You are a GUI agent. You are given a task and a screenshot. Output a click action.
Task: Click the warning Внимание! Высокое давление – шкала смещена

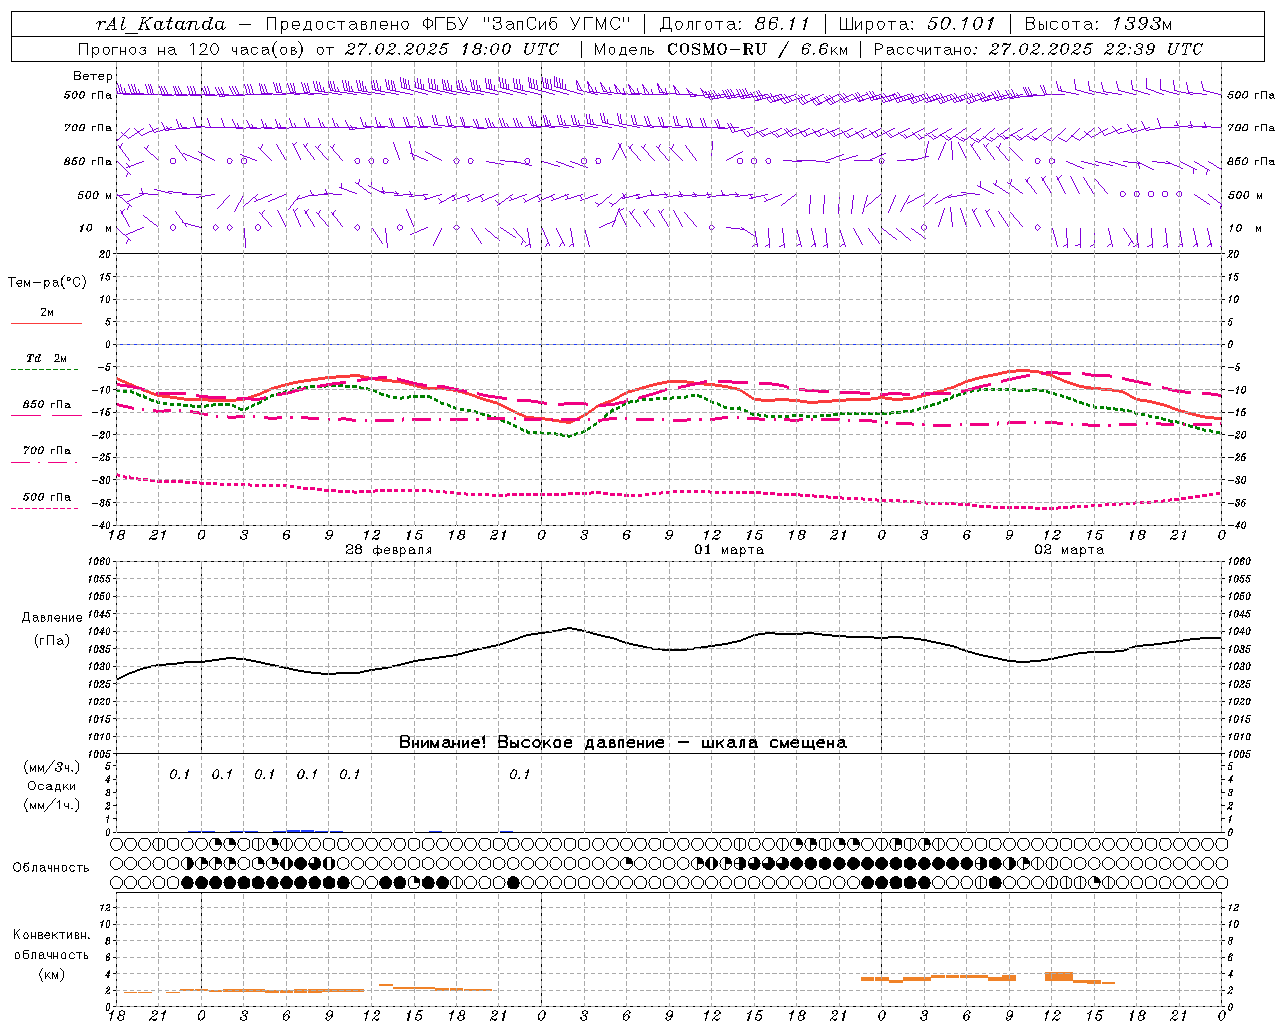623,743
